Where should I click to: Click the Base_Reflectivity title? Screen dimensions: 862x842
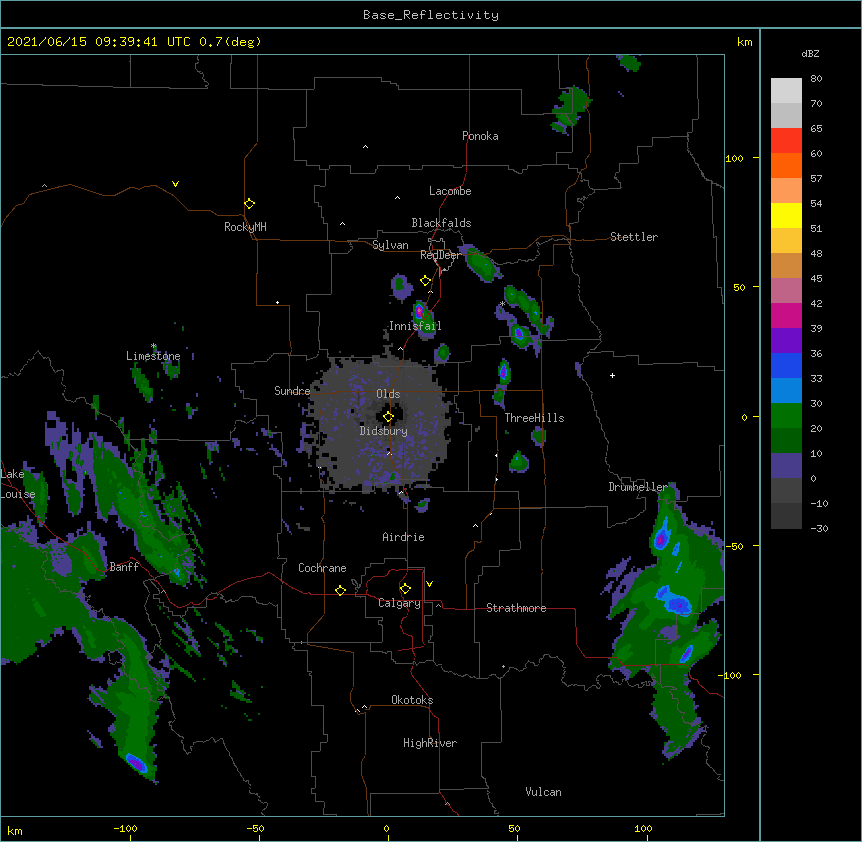tap(431, 15)
